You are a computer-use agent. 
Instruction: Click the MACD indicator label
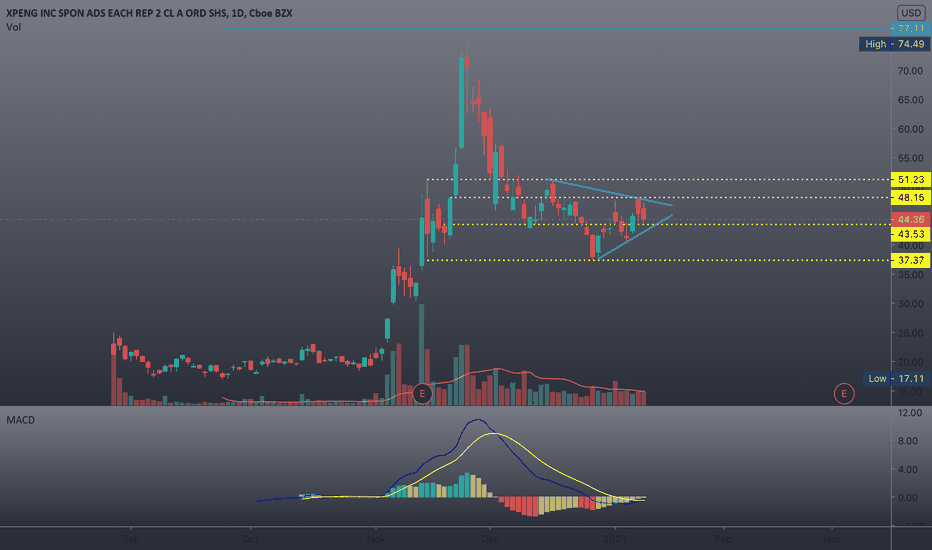pos(20,420)
